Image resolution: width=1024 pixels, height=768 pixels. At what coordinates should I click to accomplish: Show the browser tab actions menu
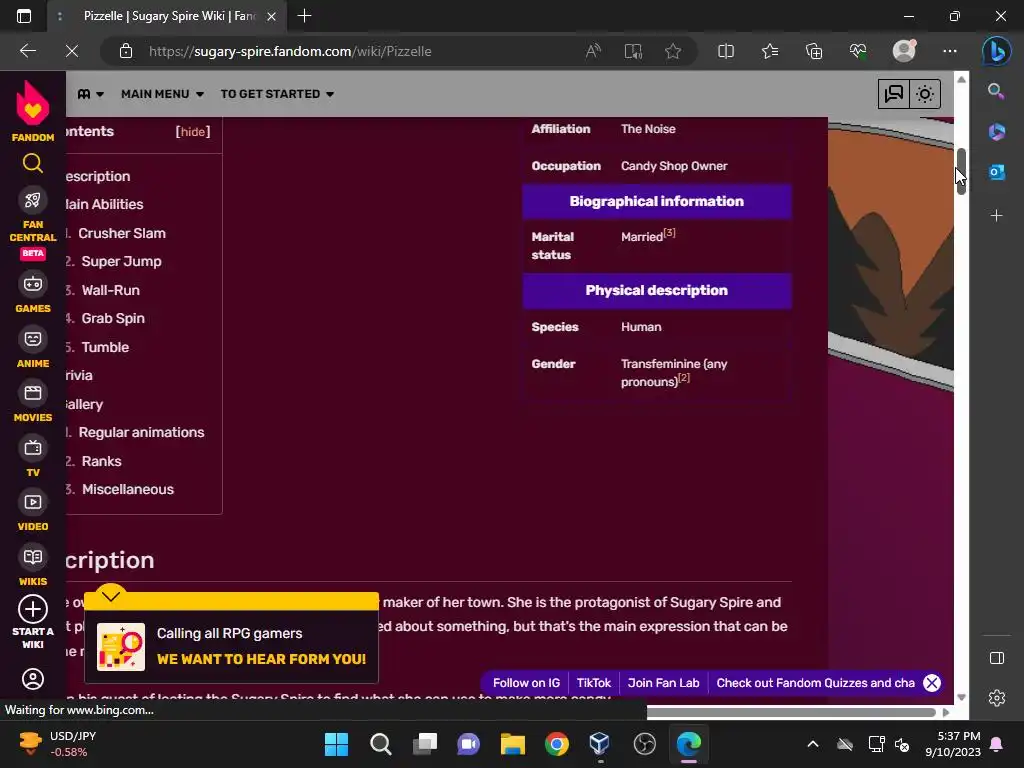[x=24, y=16]
